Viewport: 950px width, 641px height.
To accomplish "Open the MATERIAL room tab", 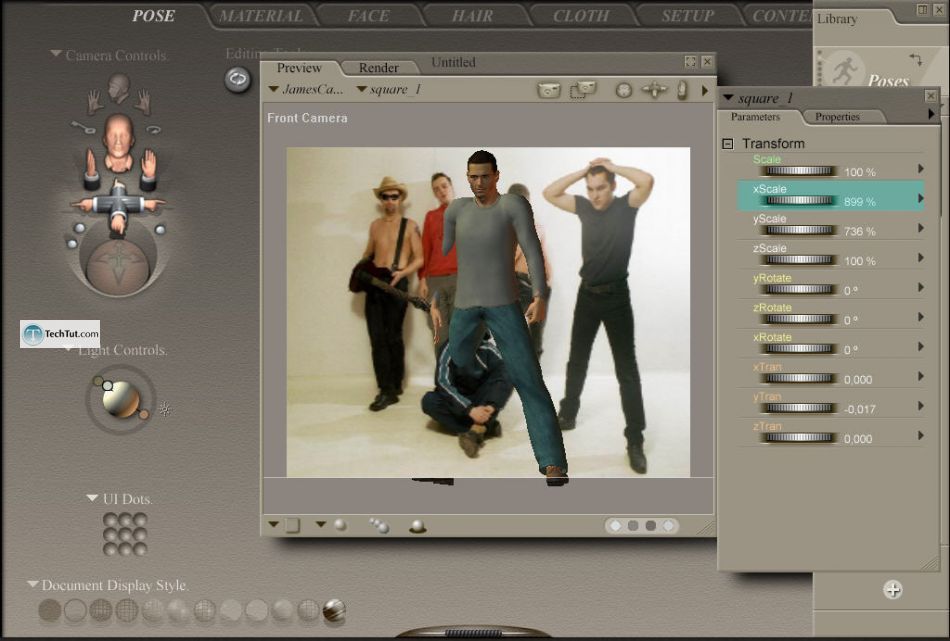I will 261,16.
